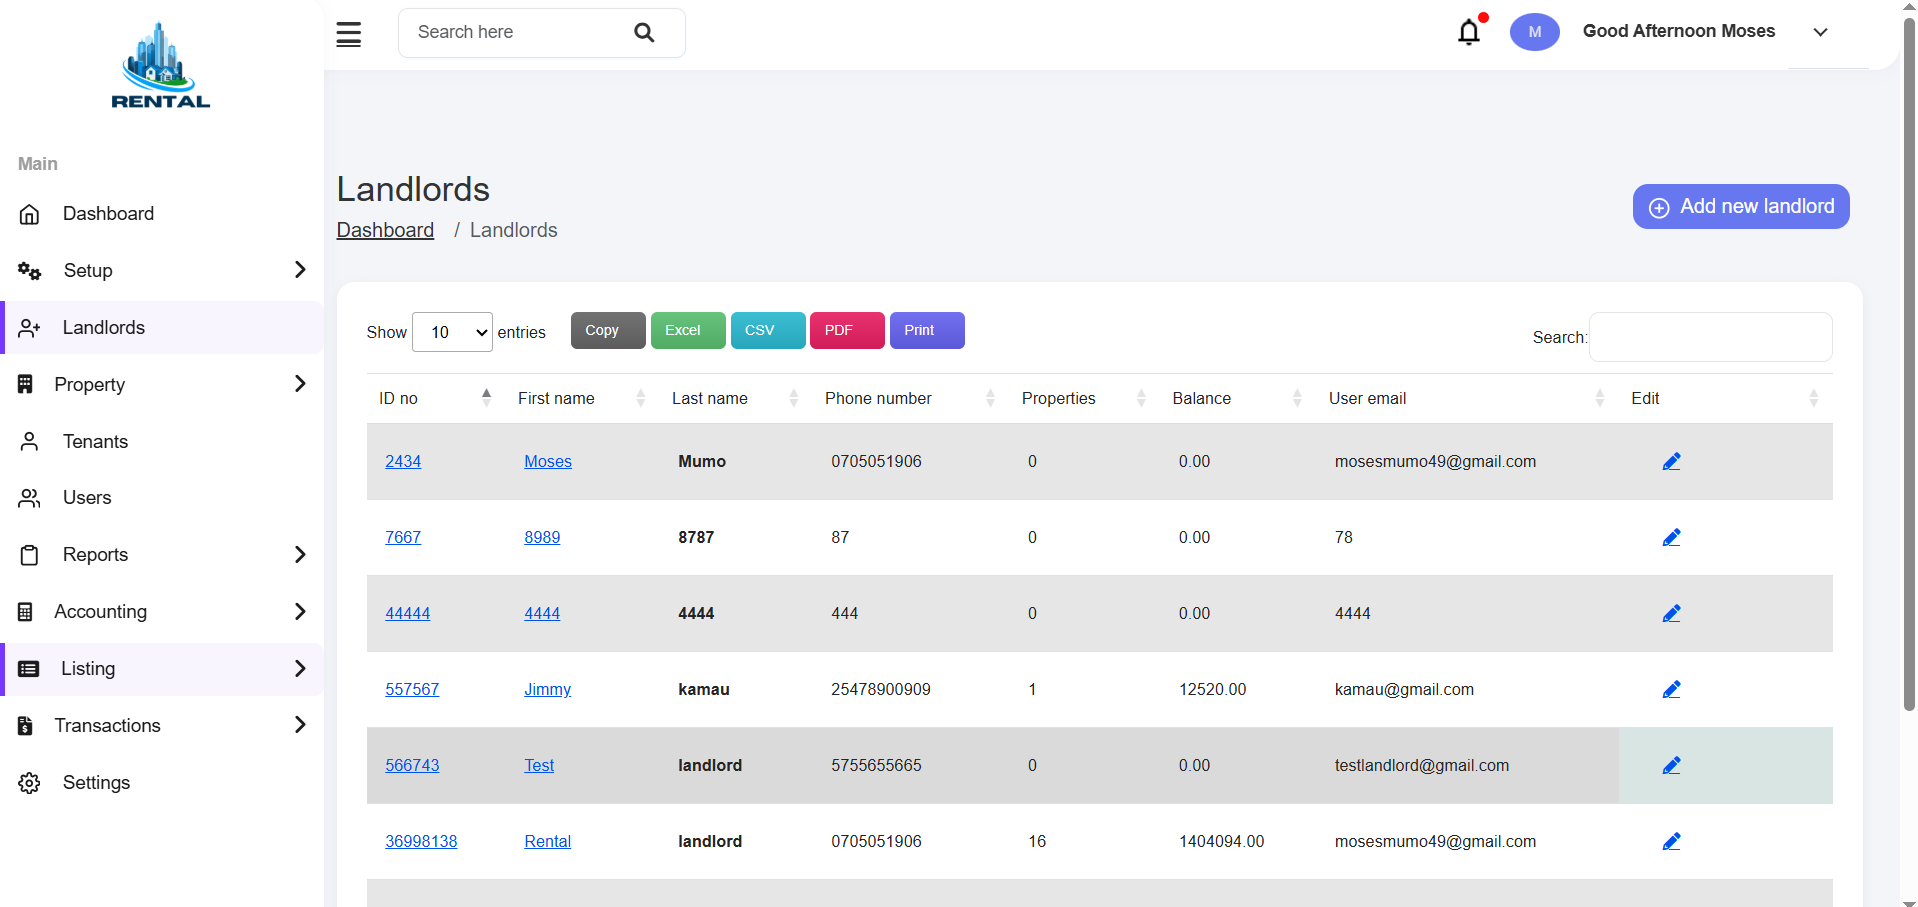
Task: Click the Property building icon
Action: pos(26,384)
